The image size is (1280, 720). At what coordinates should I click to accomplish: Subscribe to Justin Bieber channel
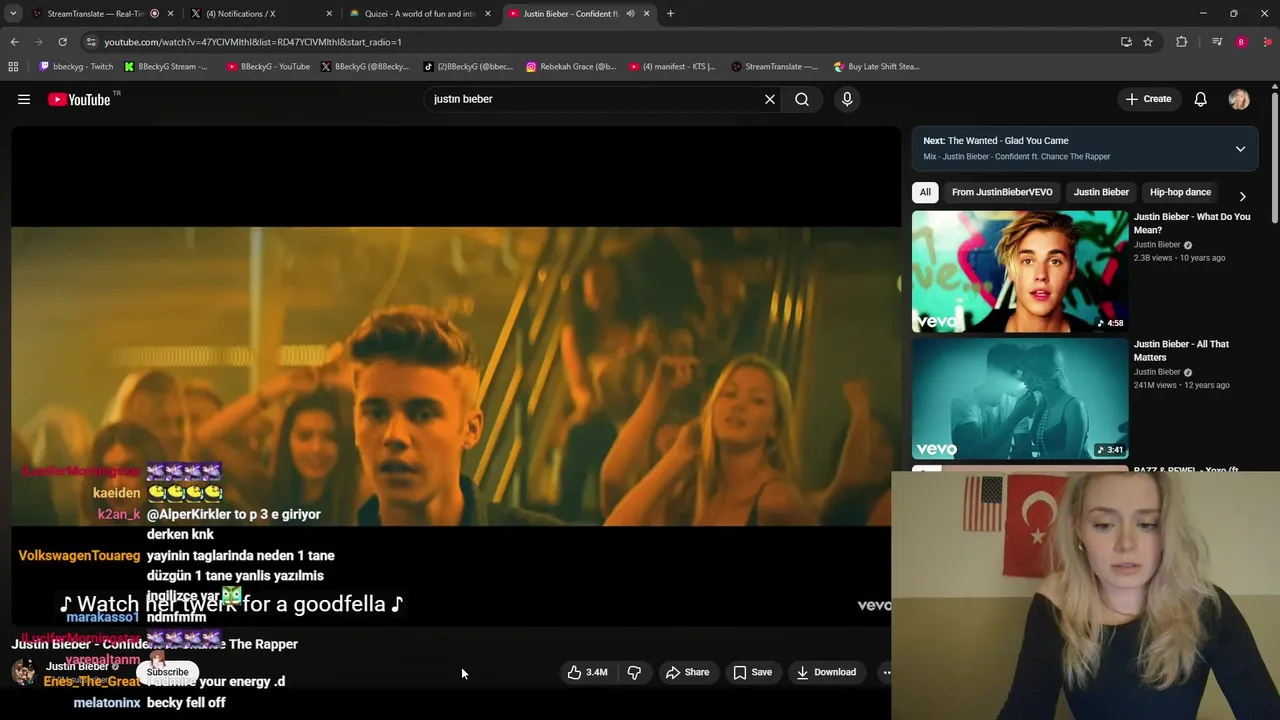tap(168, 672)
